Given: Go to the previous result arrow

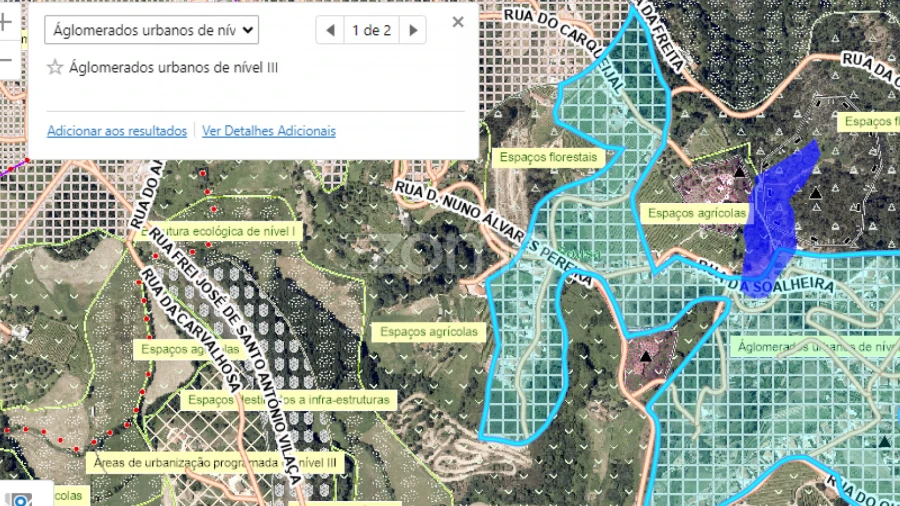Looking at the screenshot, I should pyautogui.click(x=330, y=30).
